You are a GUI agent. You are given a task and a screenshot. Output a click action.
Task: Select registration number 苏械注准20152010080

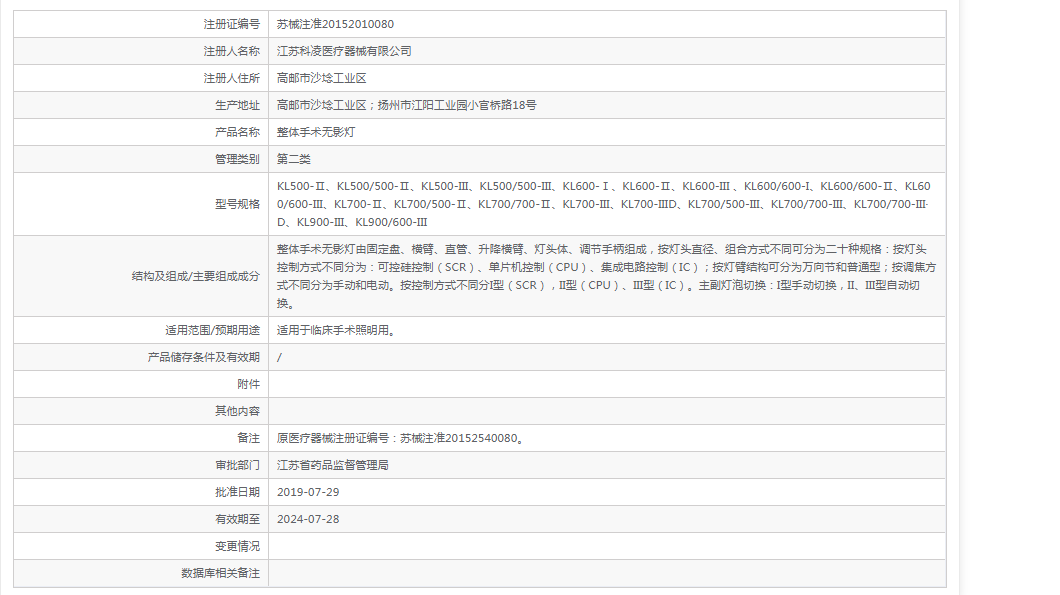pos(335,24)
